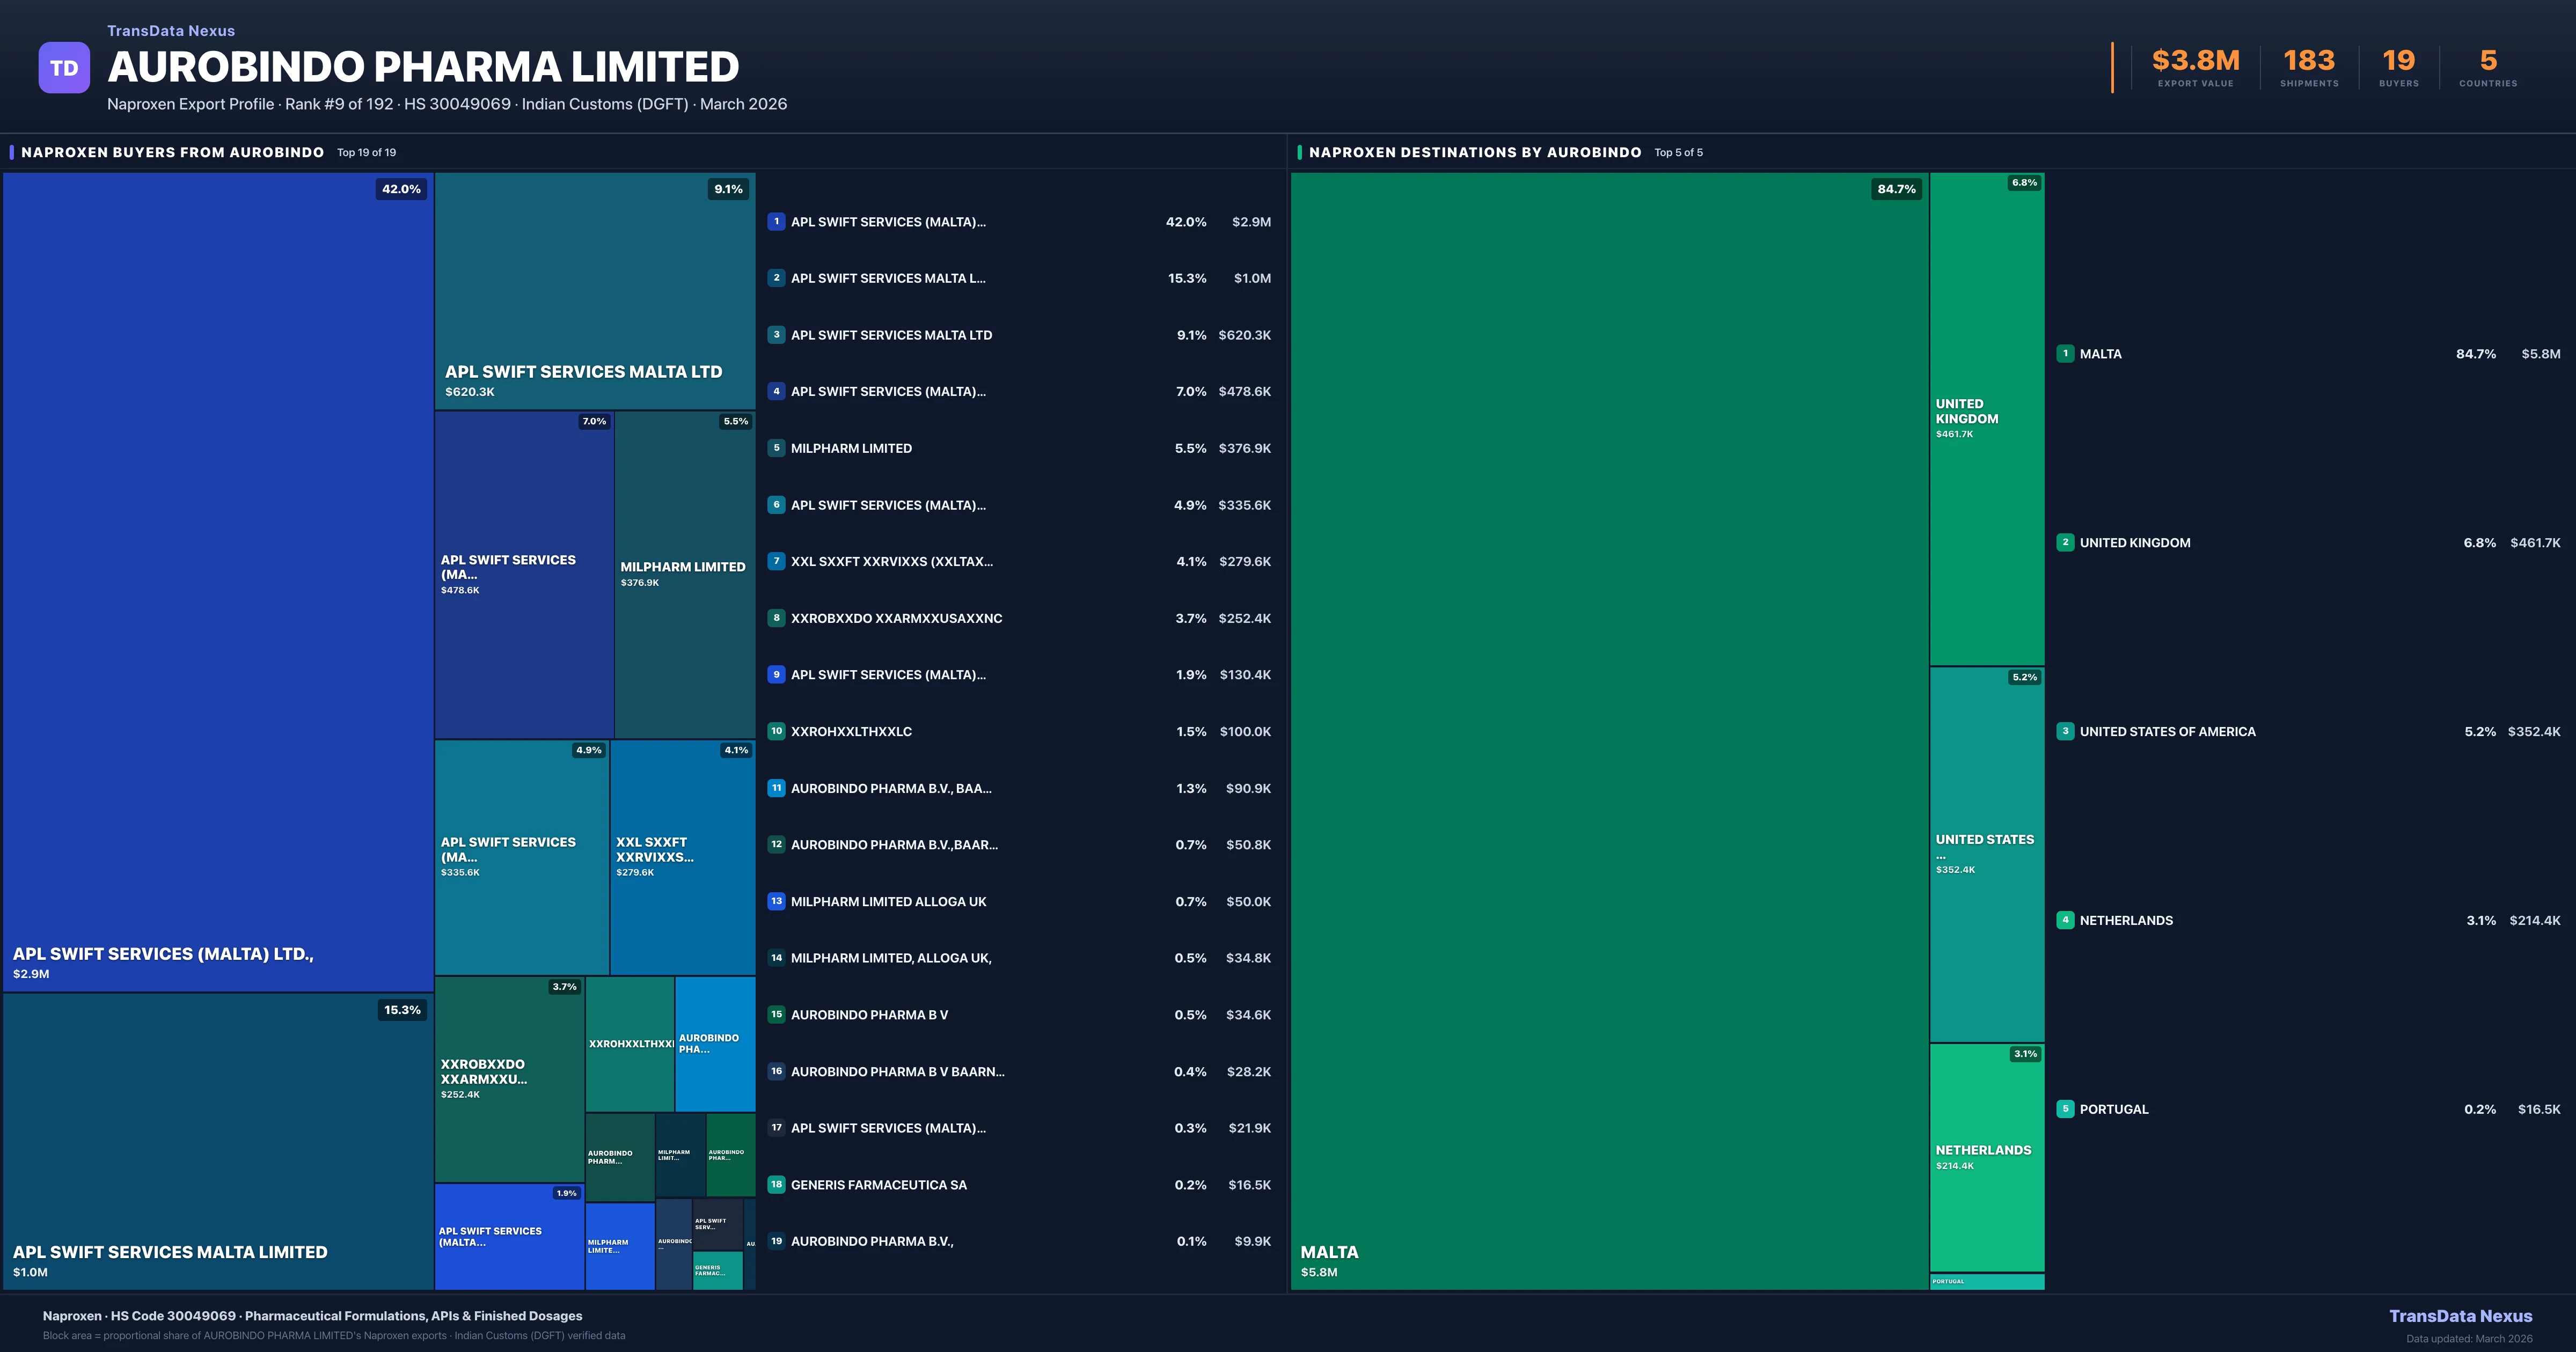This screenshot has width=2576, height=1352.
Task: Toggle the 6.8% badge on UNITED KINGDOM block
Action: 2022,183
